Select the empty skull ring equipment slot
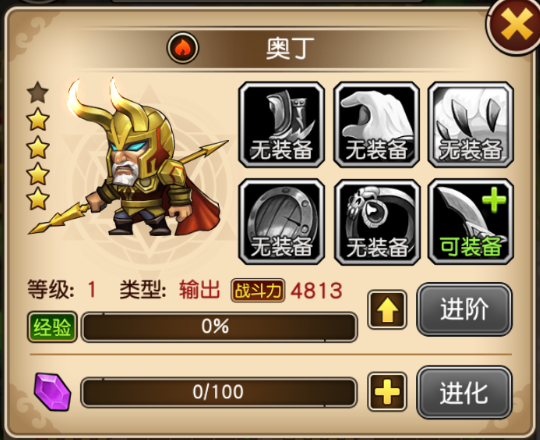 377,222
